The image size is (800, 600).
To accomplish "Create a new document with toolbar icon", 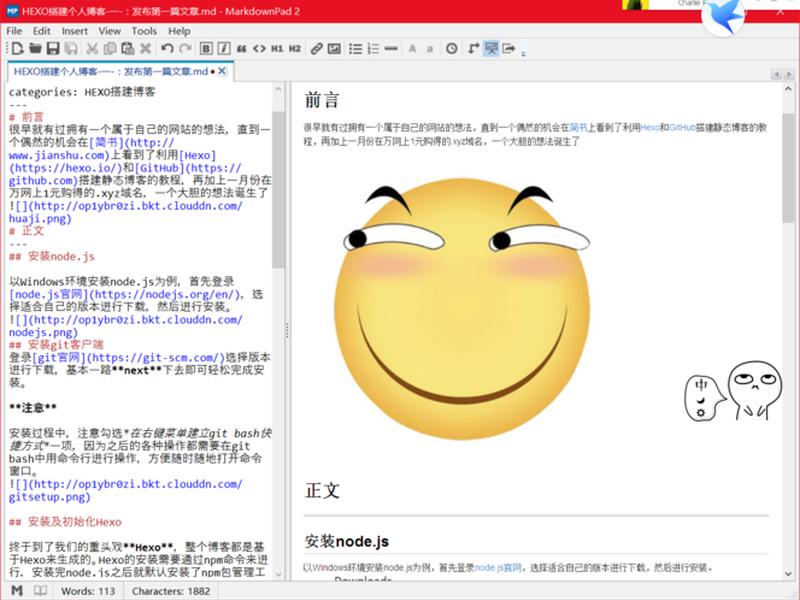I will click(x=18, y=48).
